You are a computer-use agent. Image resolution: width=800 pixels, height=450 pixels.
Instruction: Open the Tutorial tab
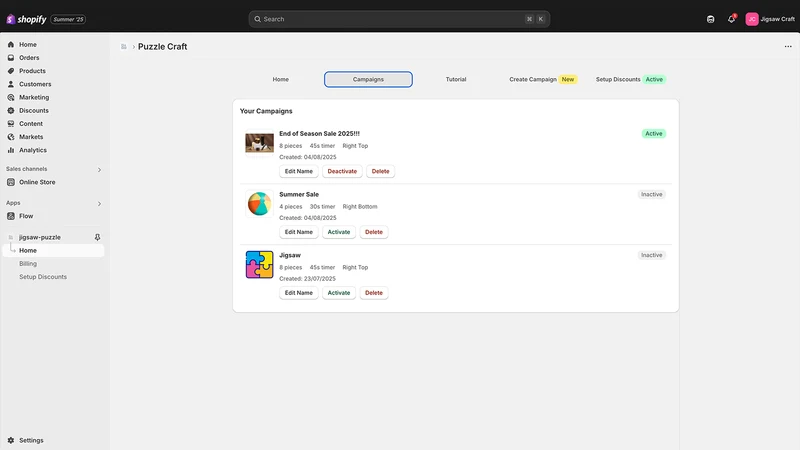tap(456, 80)
